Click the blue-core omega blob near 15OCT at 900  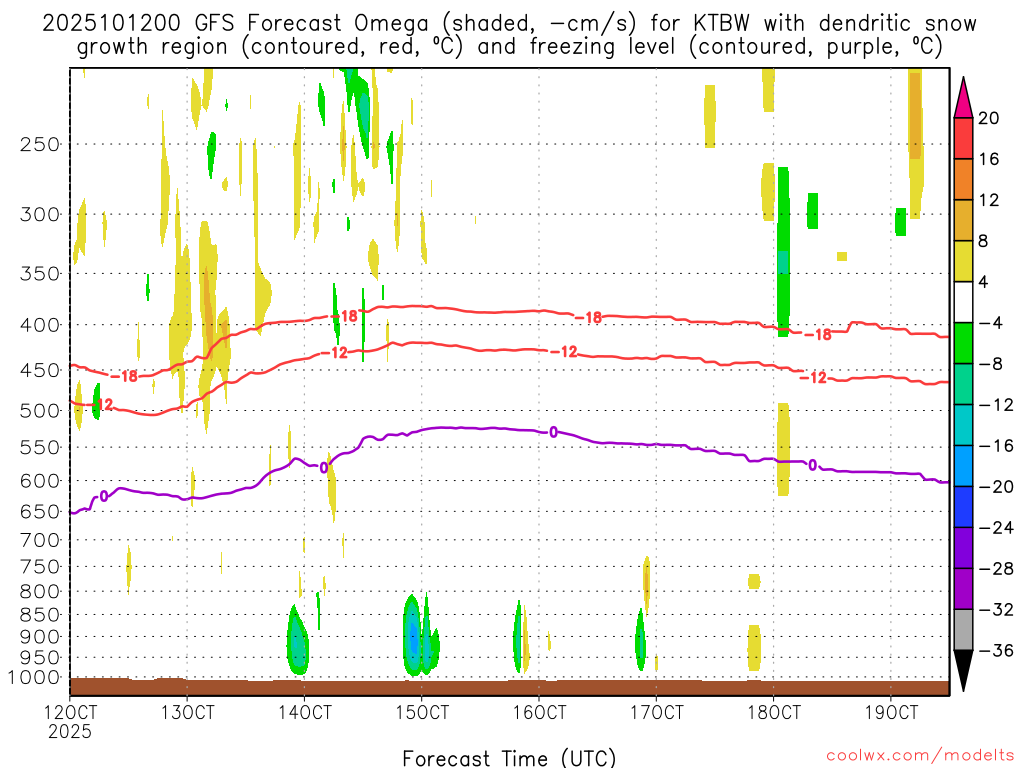tap(412, 637)
